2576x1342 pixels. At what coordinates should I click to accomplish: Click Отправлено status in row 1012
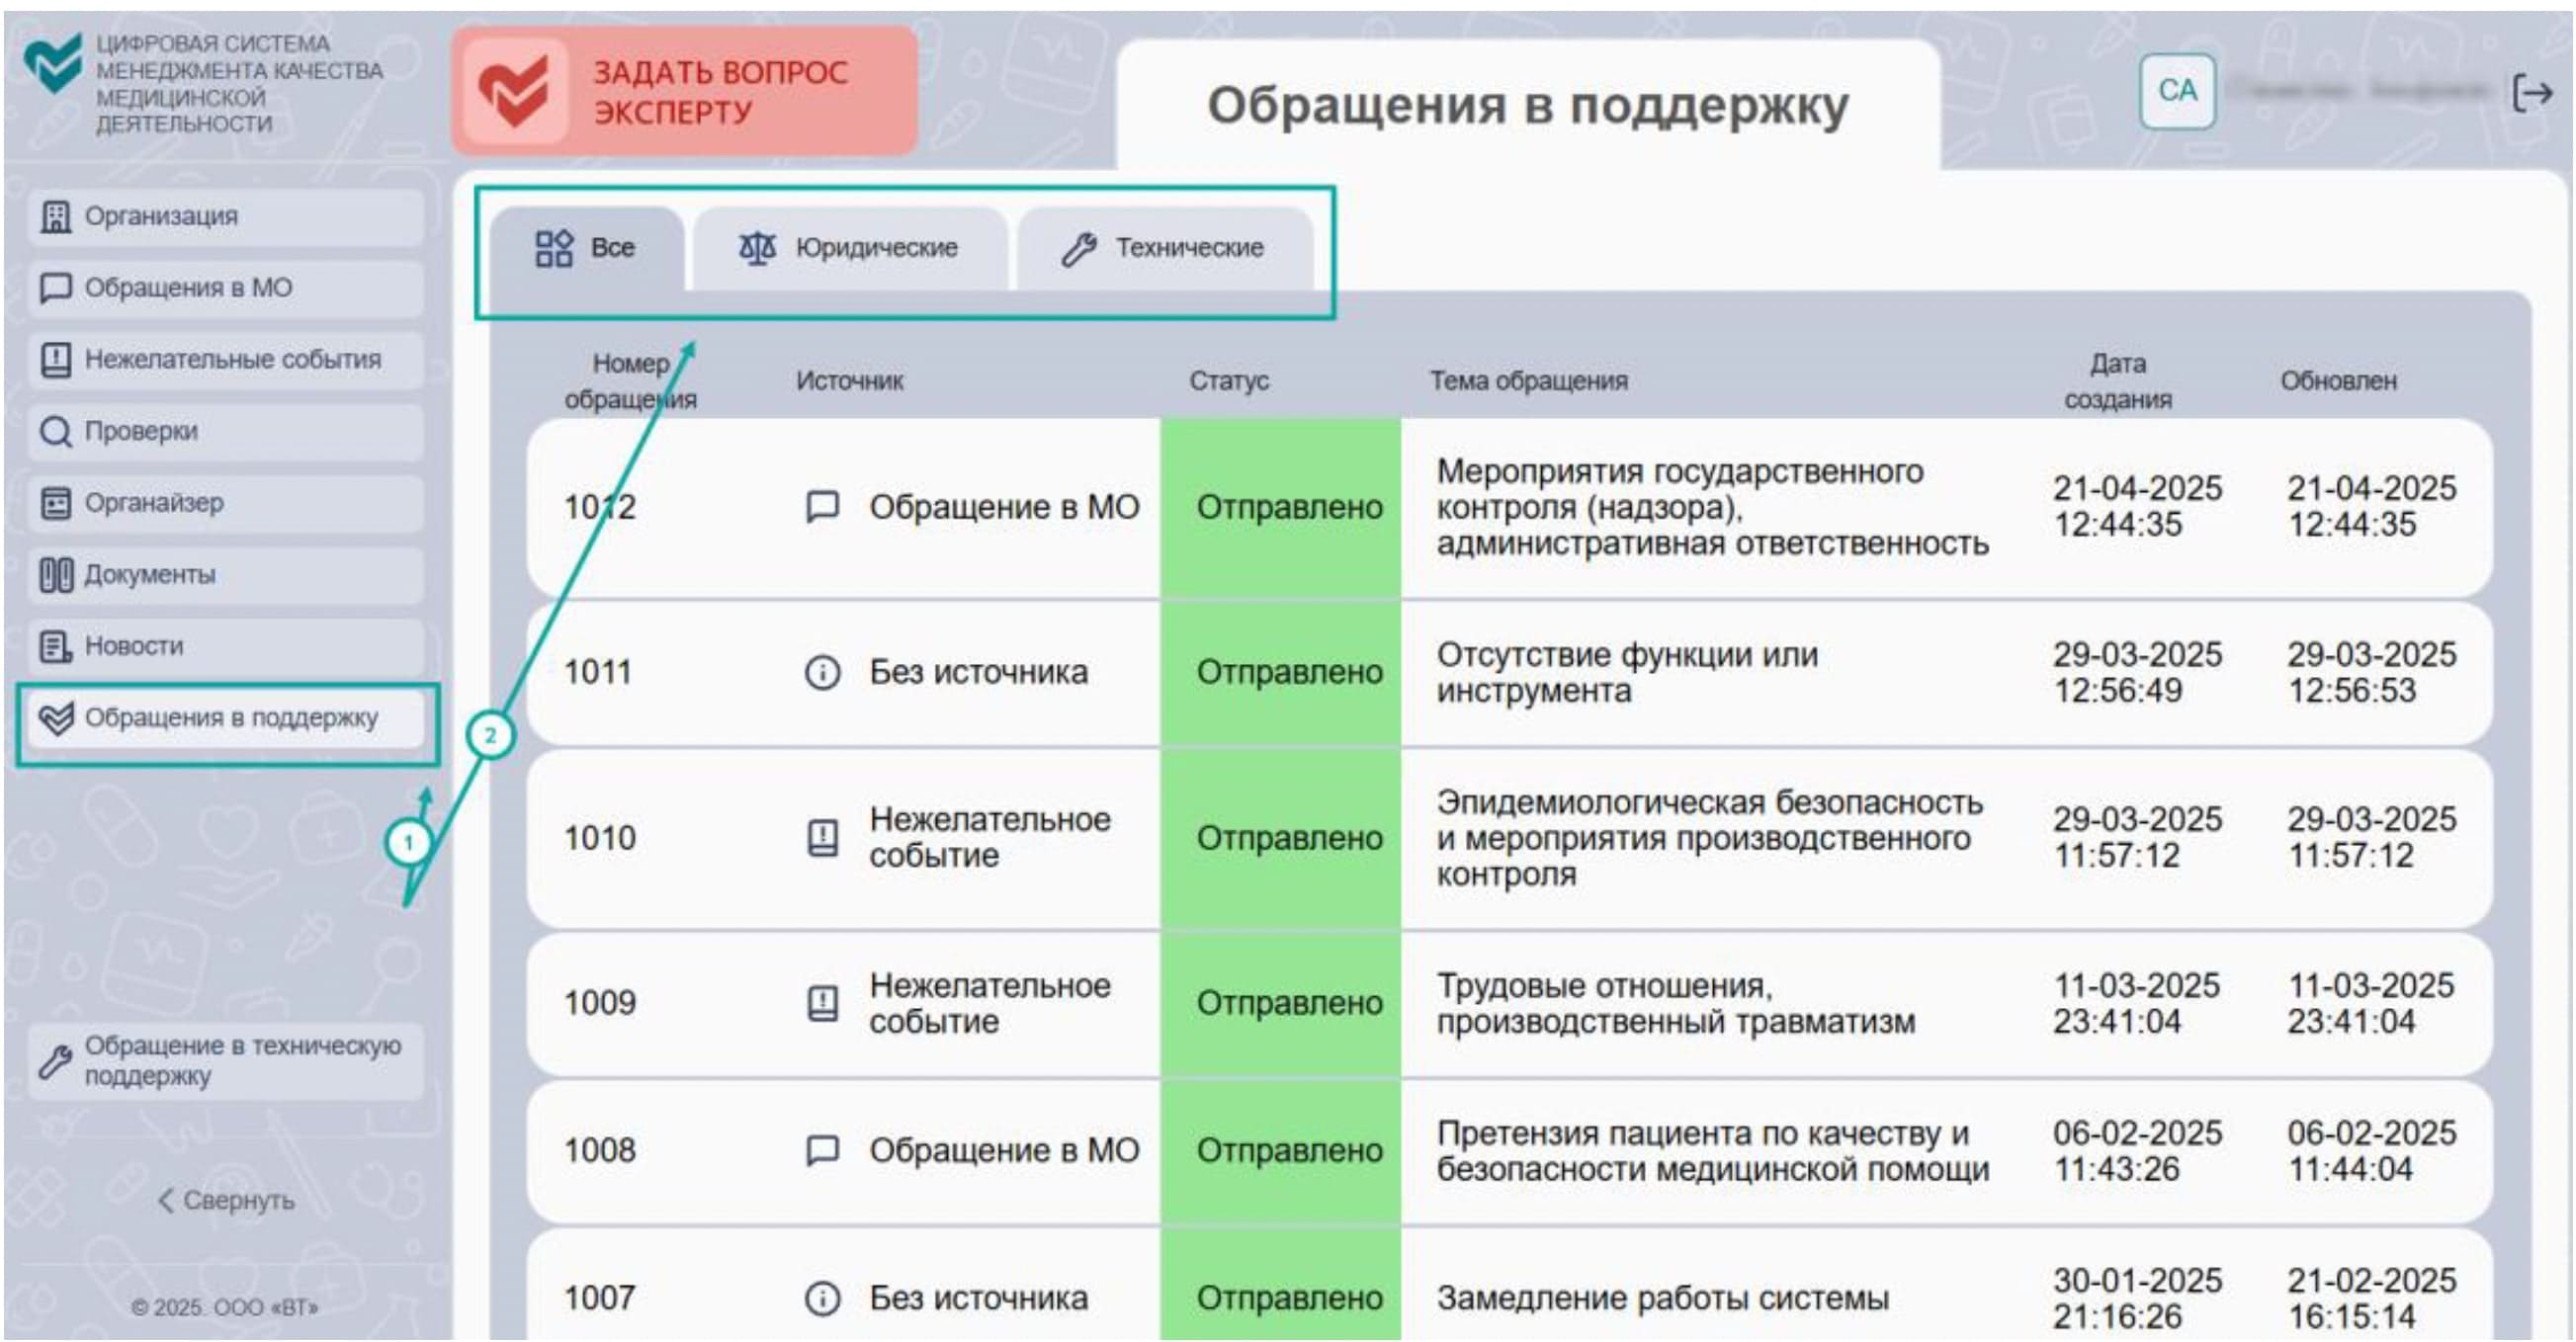click(1280, 508)
